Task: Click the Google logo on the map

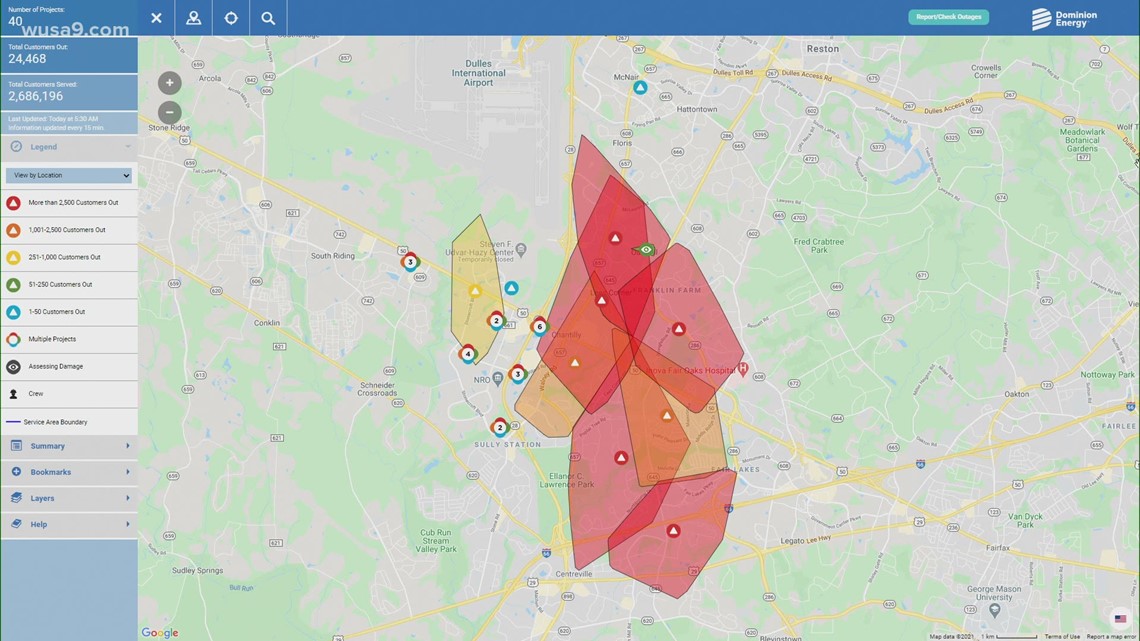Action: tap(159, 632)
